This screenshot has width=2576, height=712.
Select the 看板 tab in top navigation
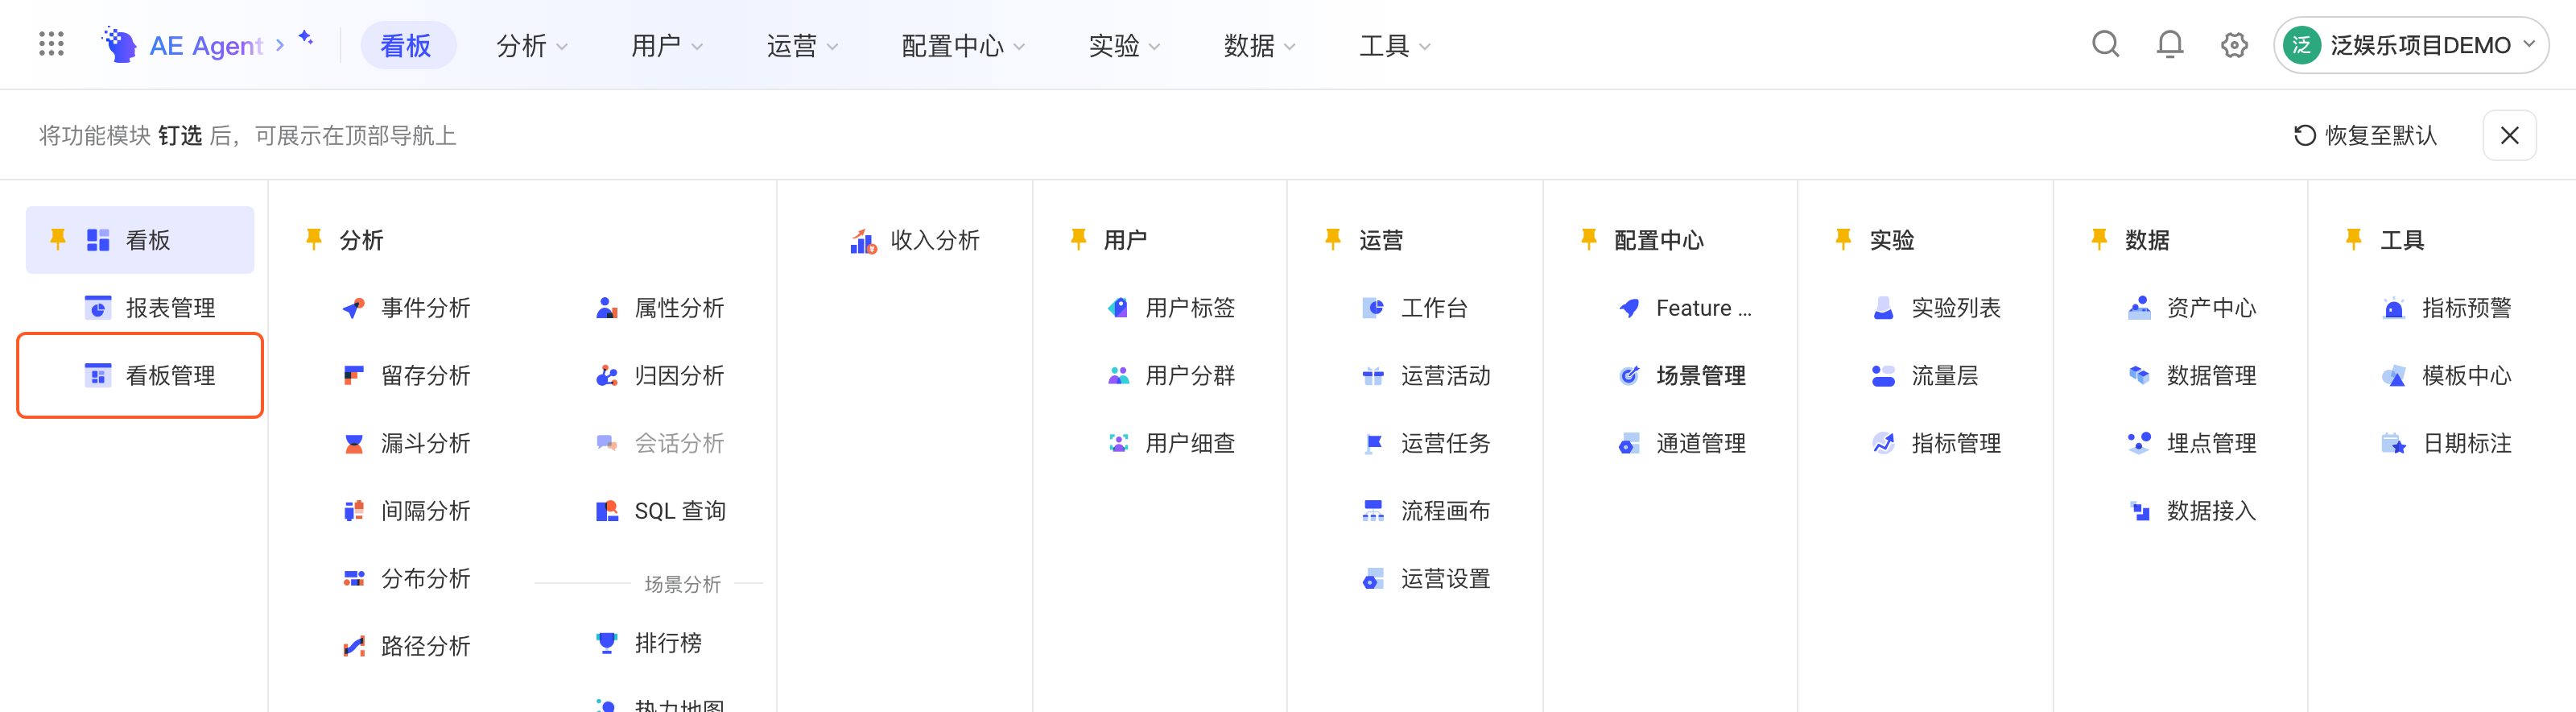point(407,45)
